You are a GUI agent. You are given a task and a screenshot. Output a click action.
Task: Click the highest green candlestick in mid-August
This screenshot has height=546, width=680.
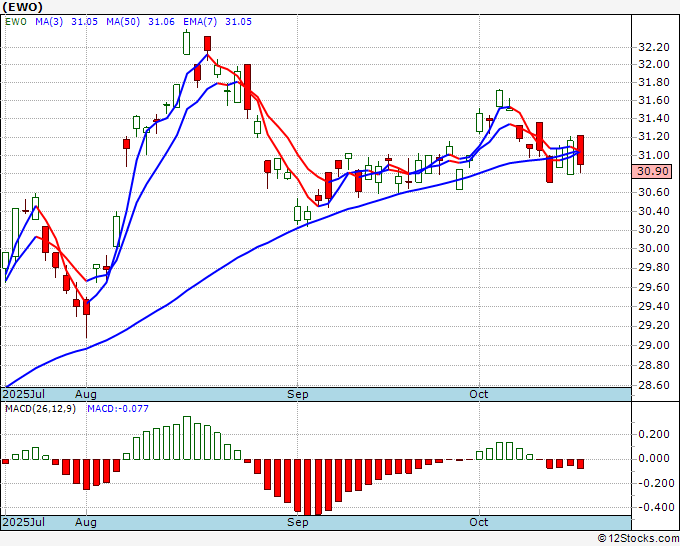pyautogui.click(x=186, y=43)
